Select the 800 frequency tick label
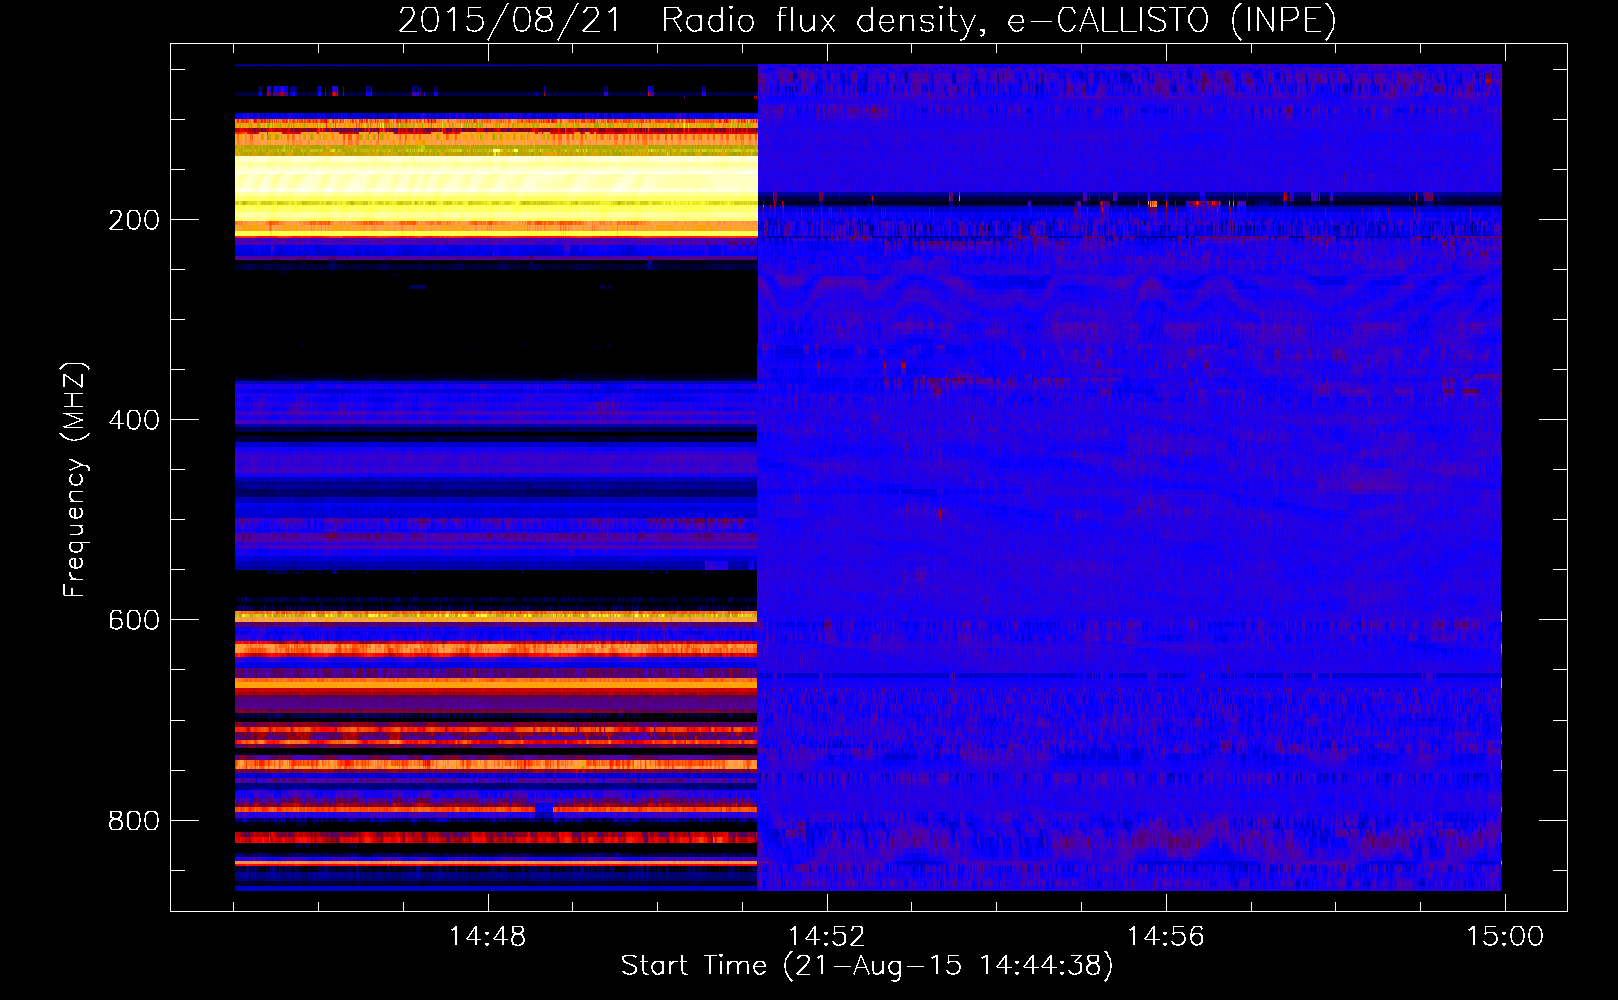The image size is (1618, 1000). pyautogui.click(x=134, y=821)
